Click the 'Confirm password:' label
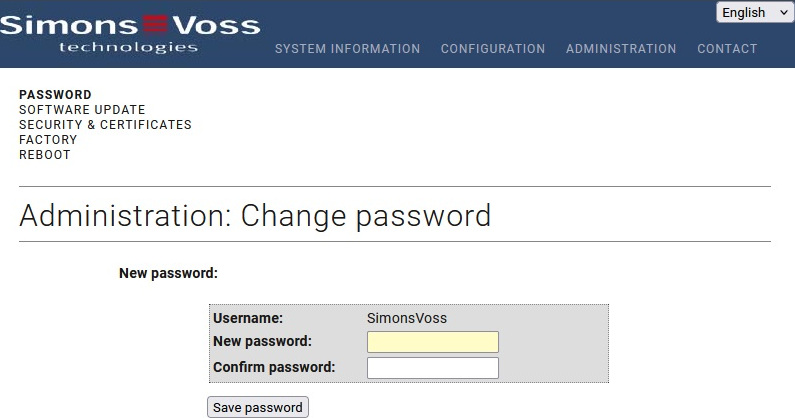This screenshot has width=795, height=418. click(x=274, y=367)
